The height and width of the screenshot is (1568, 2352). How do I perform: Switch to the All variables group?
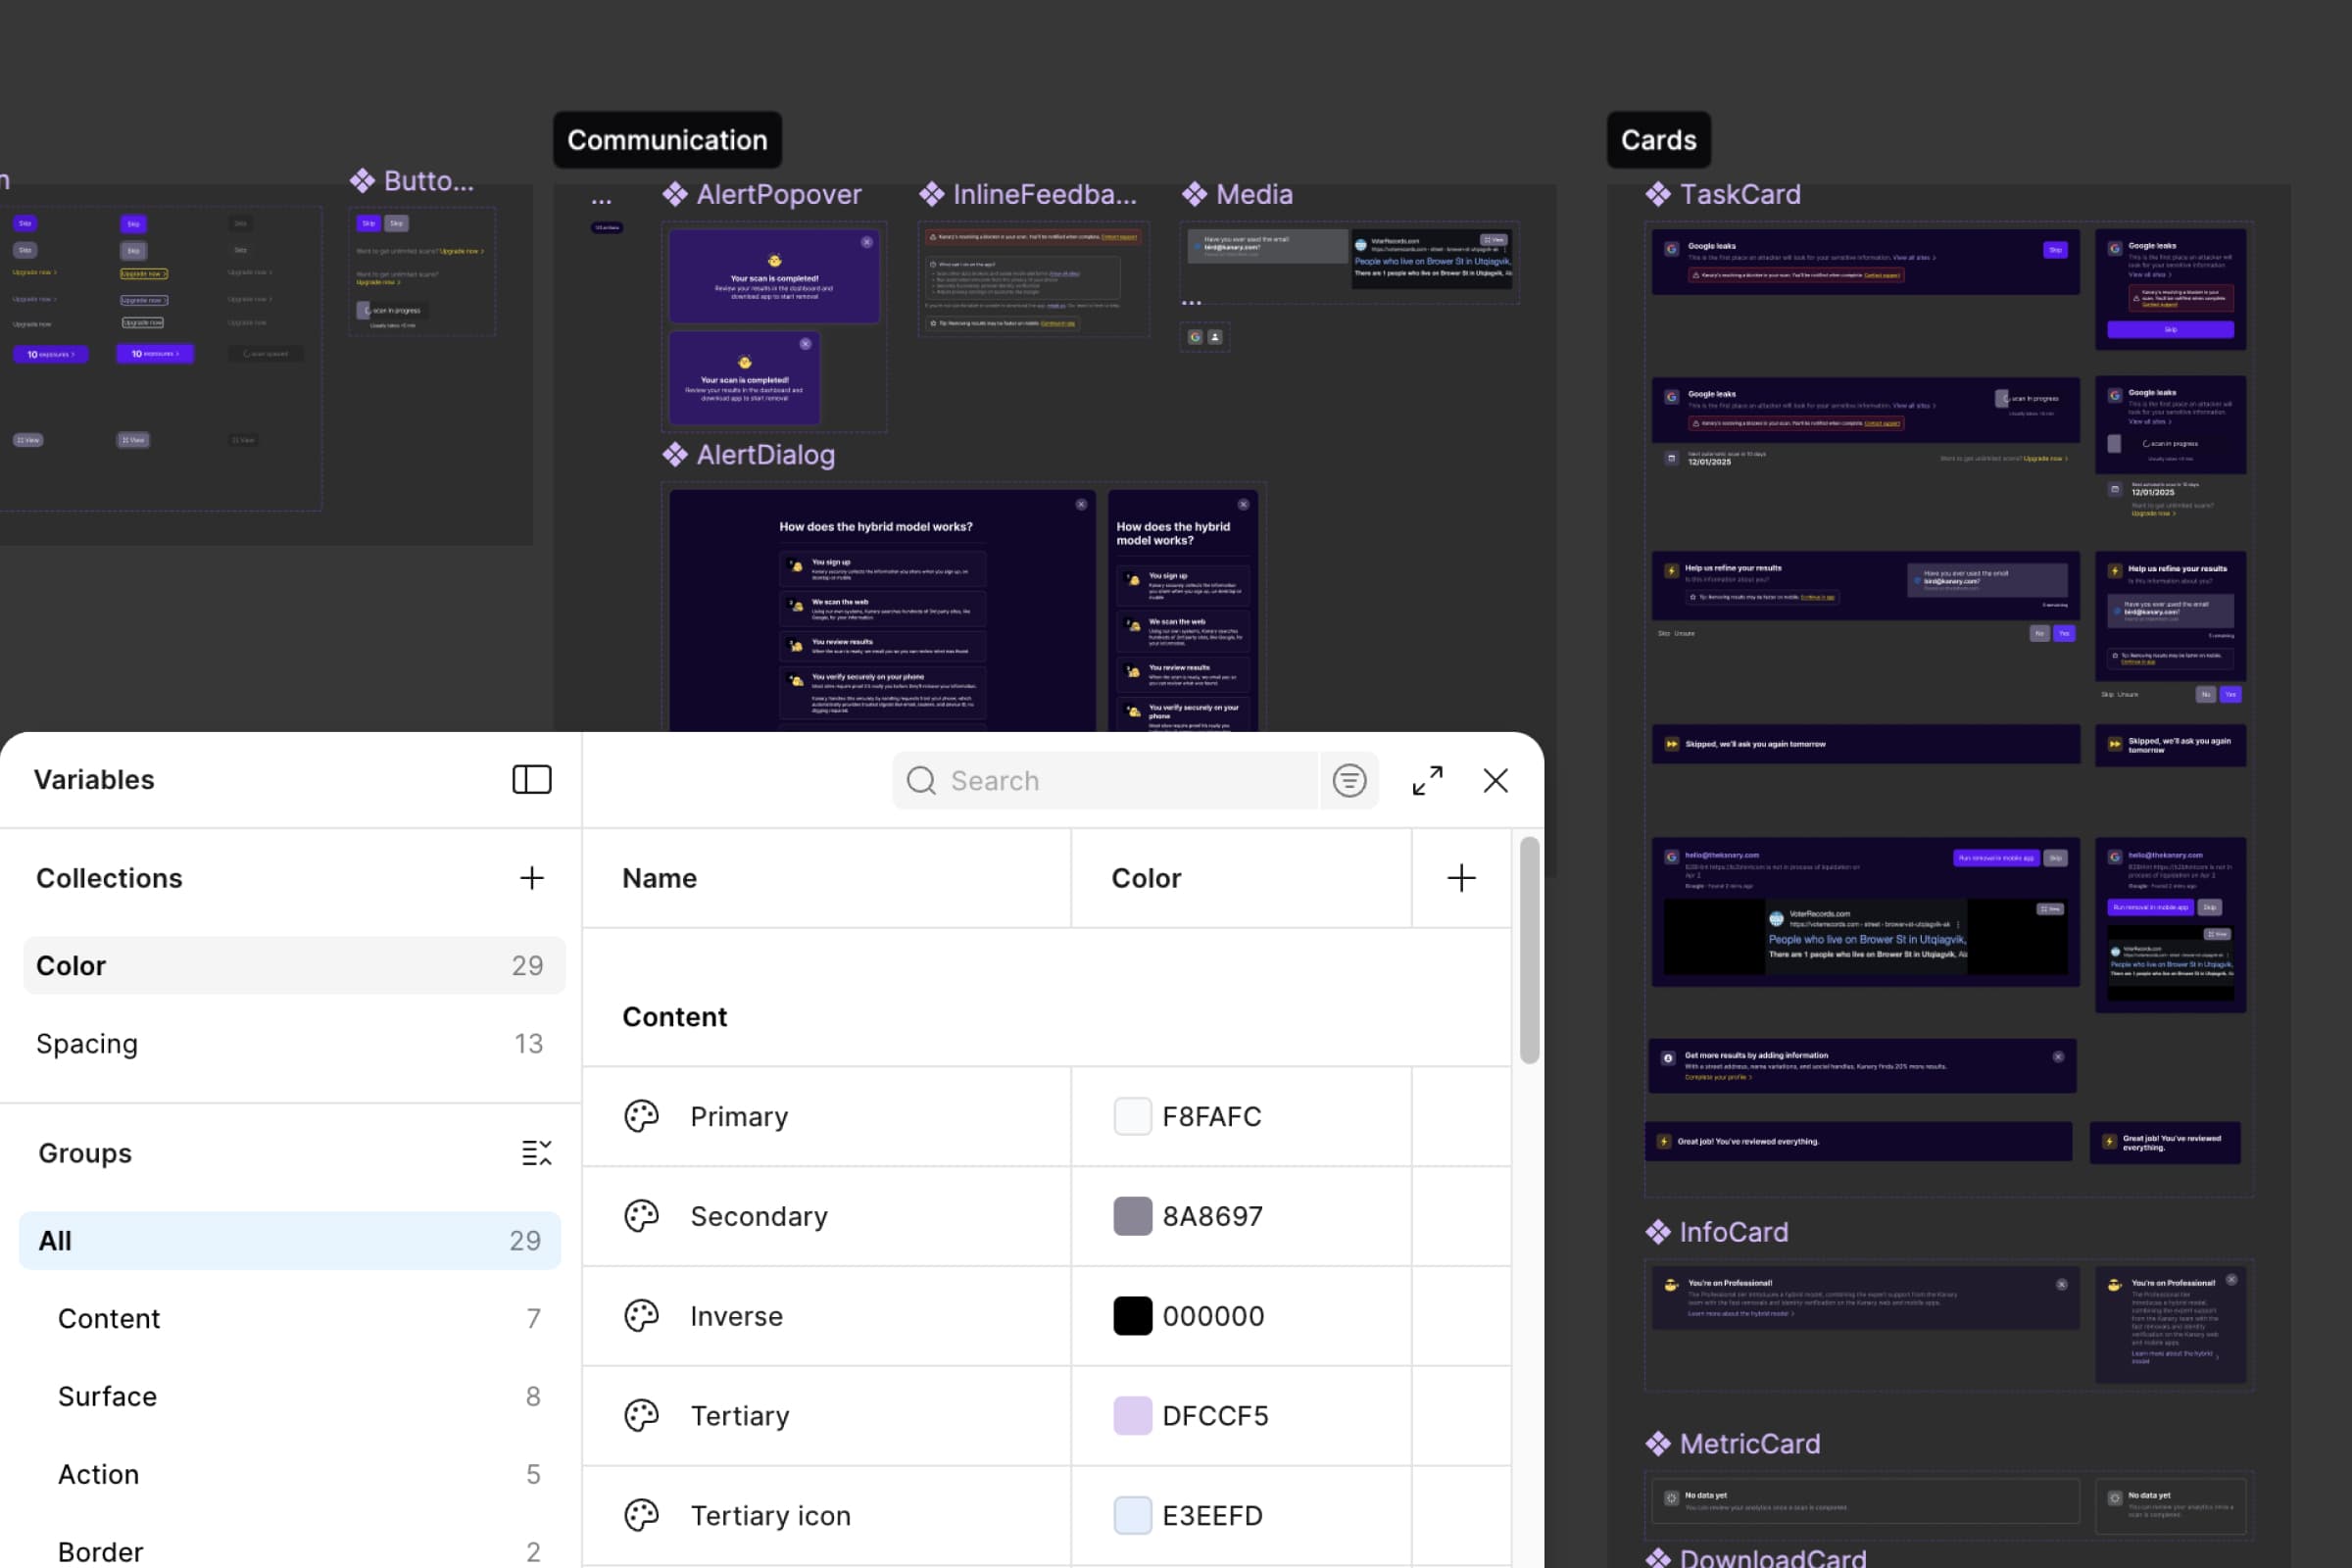coord(290,1240)
